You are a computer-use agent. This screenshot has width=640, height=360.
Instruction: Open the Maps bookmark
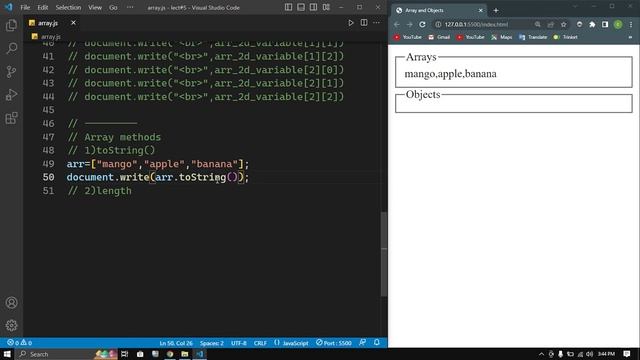coord(502,37)
